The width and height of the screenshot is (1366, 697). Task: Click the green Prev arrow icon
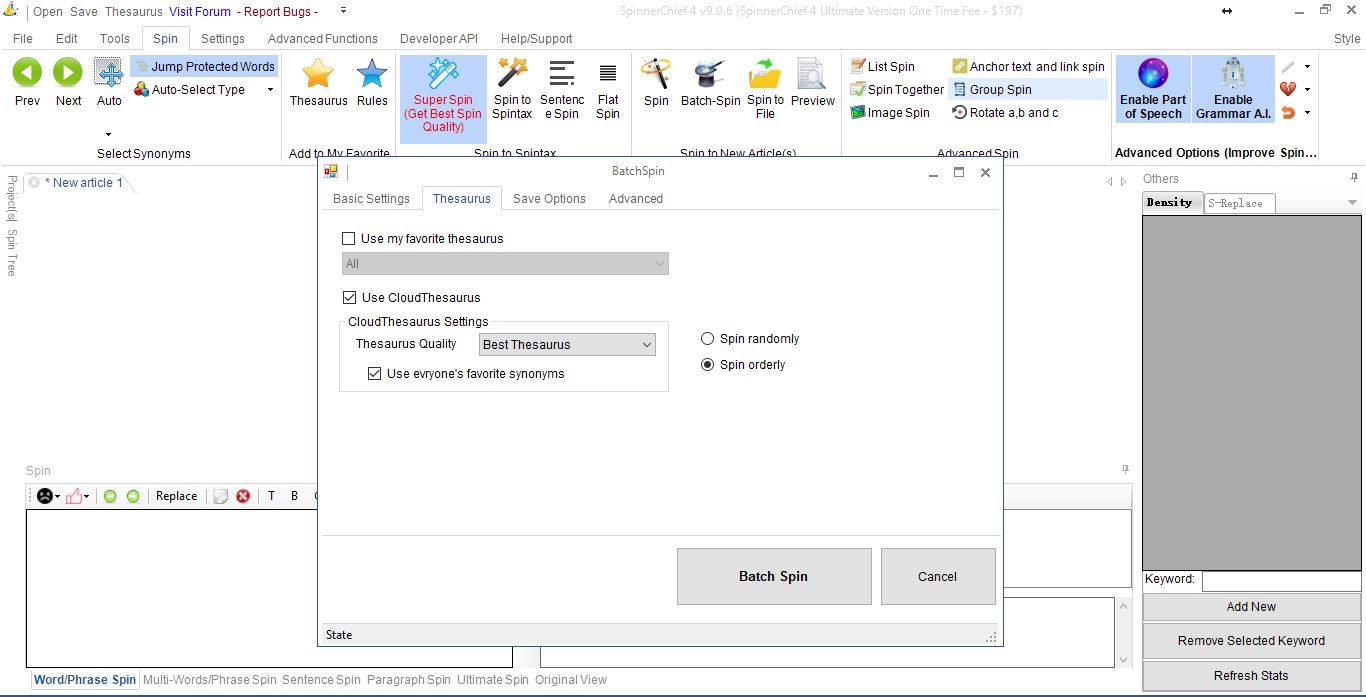tap(27, 73)
